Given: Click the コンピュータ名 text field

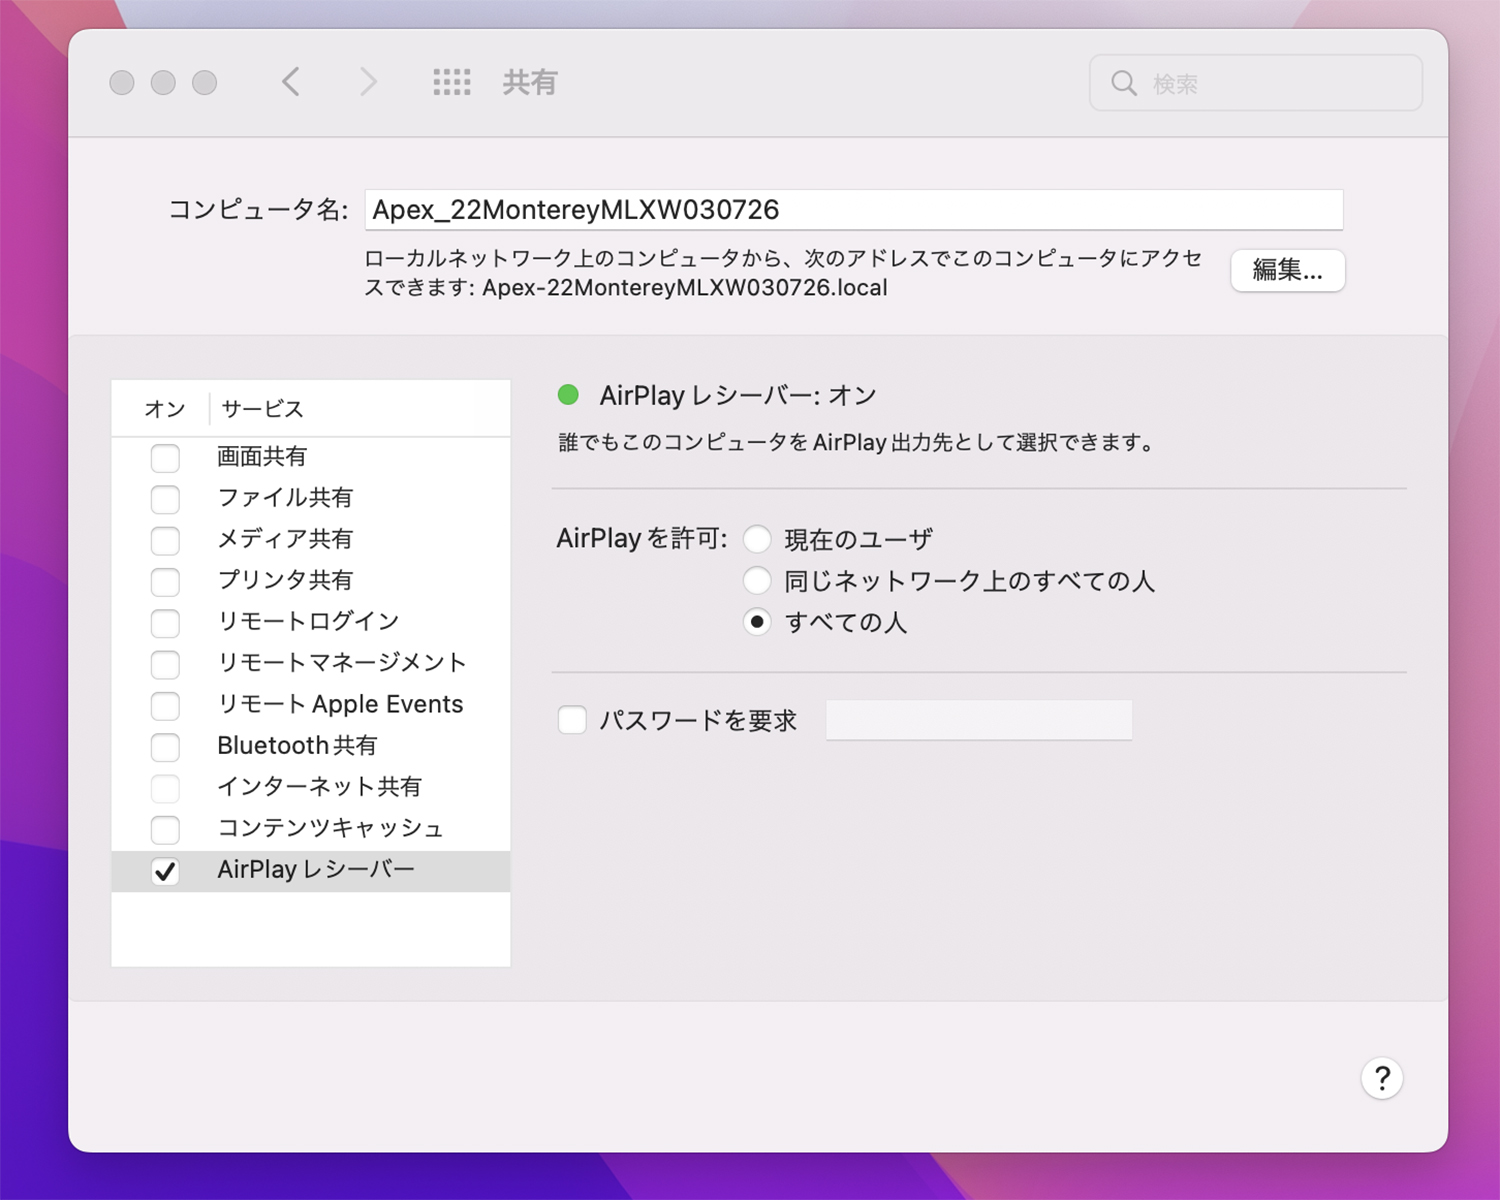Looking at the screenshot, I should 854,209.
